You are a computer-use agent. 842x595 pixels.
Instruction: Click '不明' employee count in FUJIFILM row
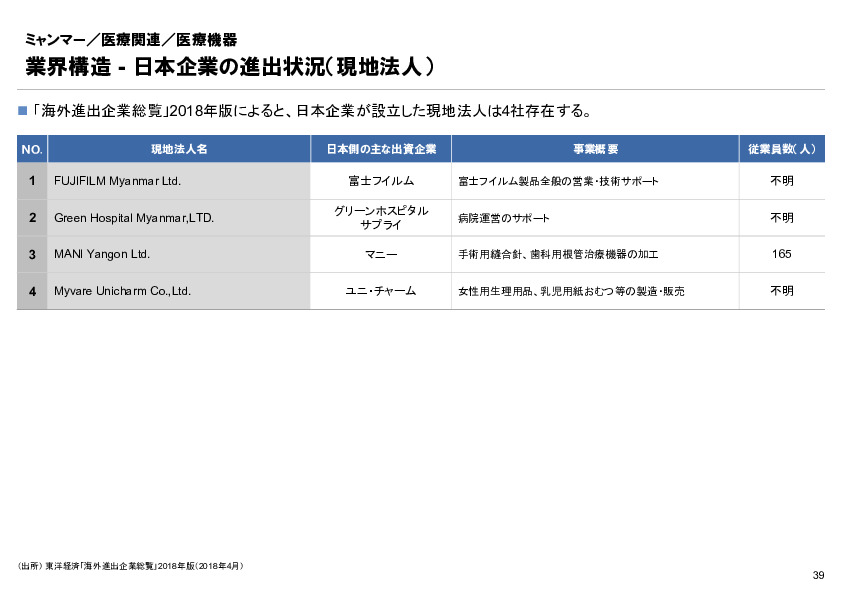coord(782,181)
